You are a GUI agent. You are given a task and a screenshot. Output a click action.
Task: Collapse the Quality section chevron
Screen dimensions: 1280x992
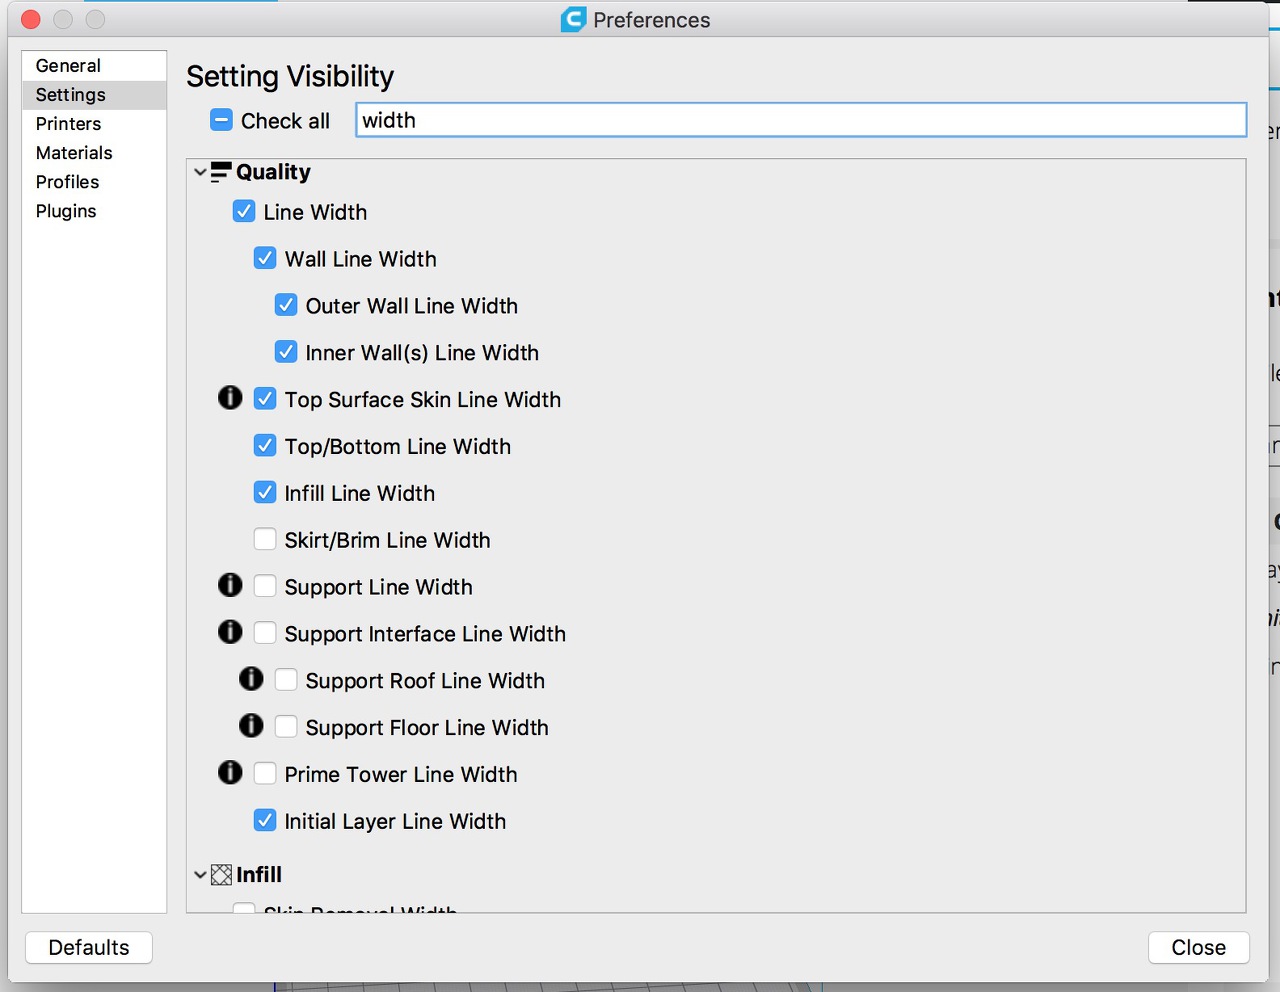(x=200, y=172)
